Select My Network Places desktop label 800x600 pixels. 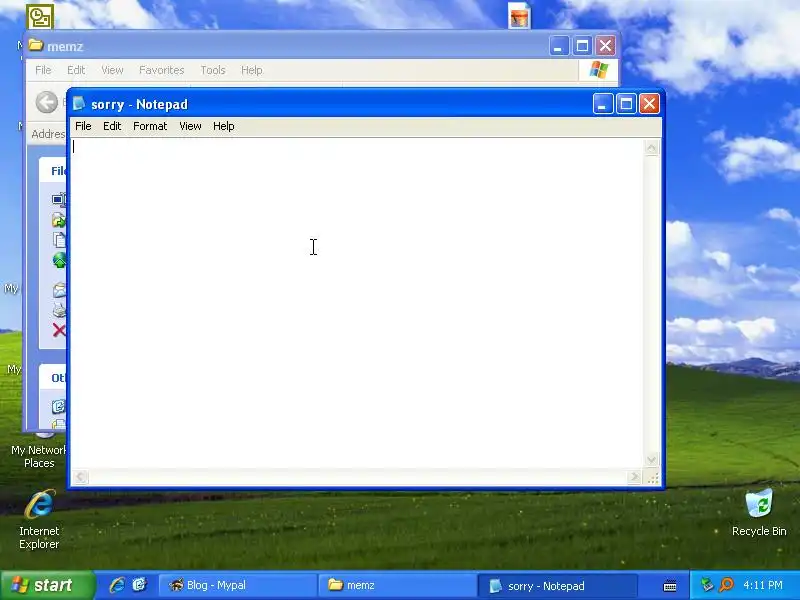[x=39, y=457]
